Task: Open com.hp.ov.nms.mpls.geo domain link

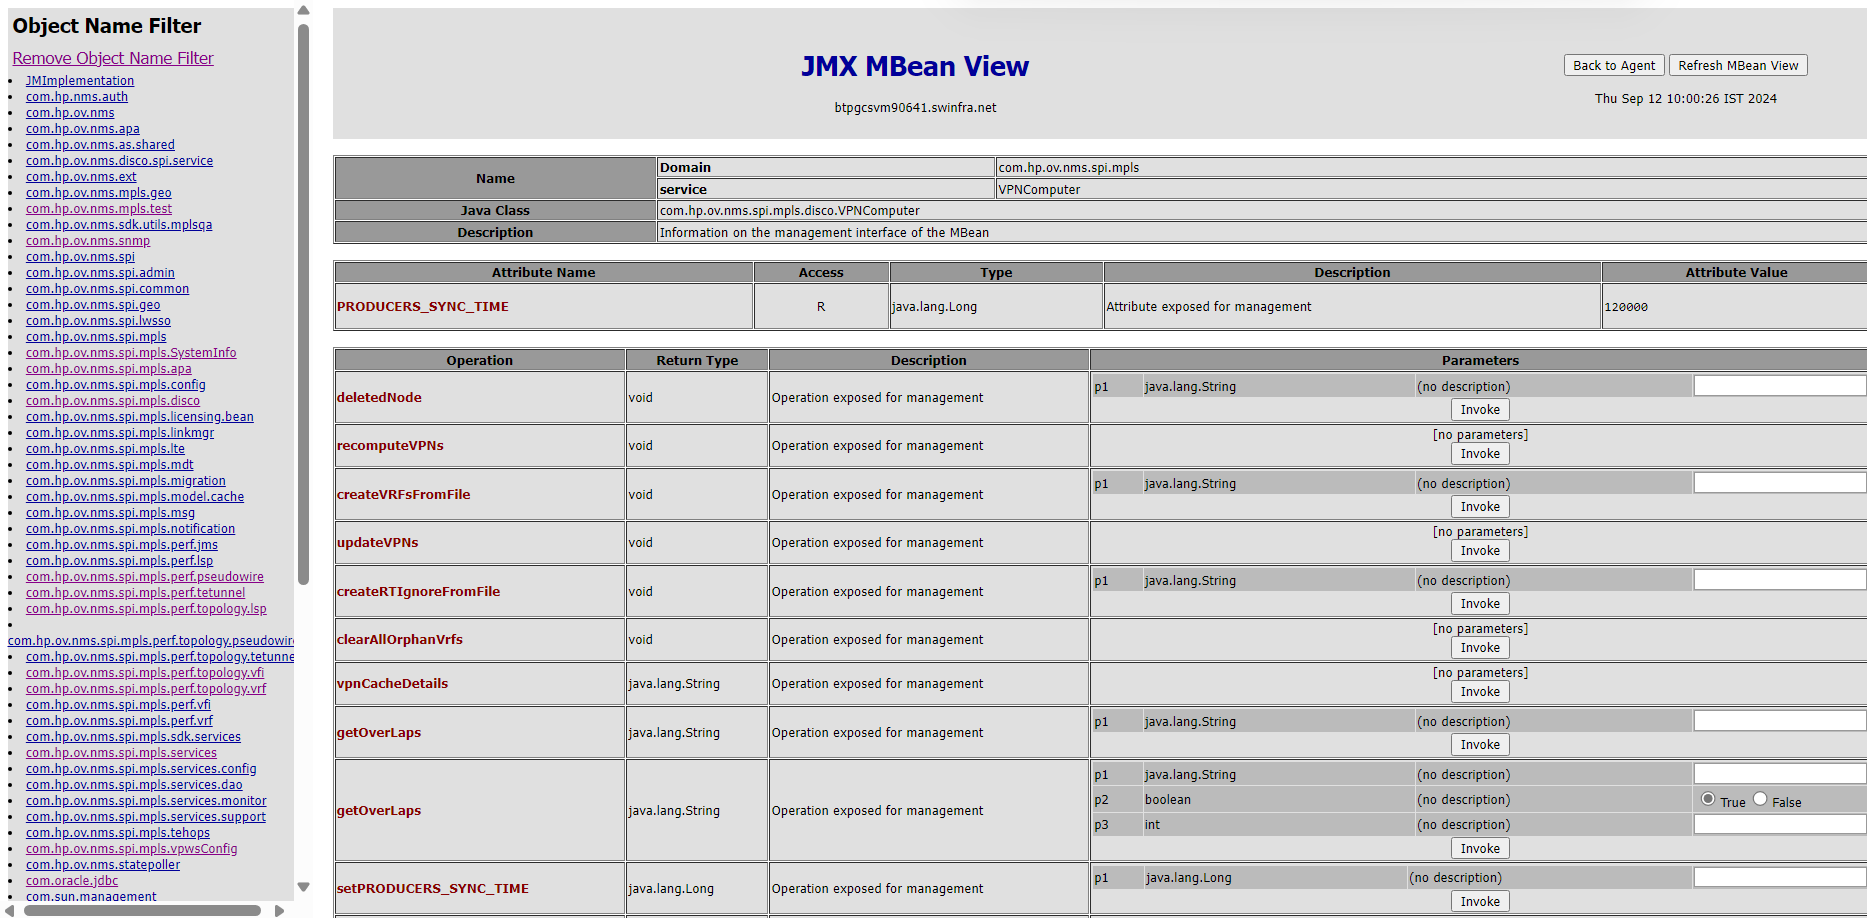Action: [x=99, y=193]
